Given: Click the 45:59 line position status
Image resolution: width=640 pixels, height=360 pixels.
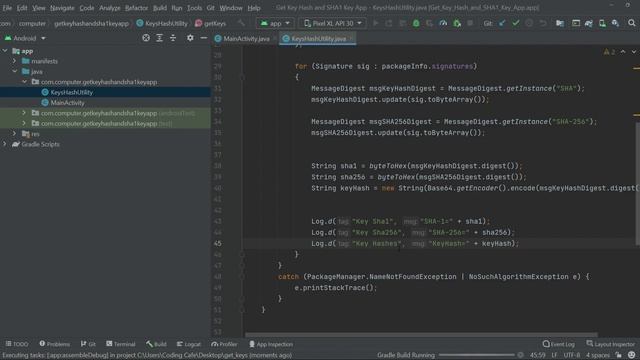Looking at the screenshot, I should pyautogui.click(x=538, y=355).
